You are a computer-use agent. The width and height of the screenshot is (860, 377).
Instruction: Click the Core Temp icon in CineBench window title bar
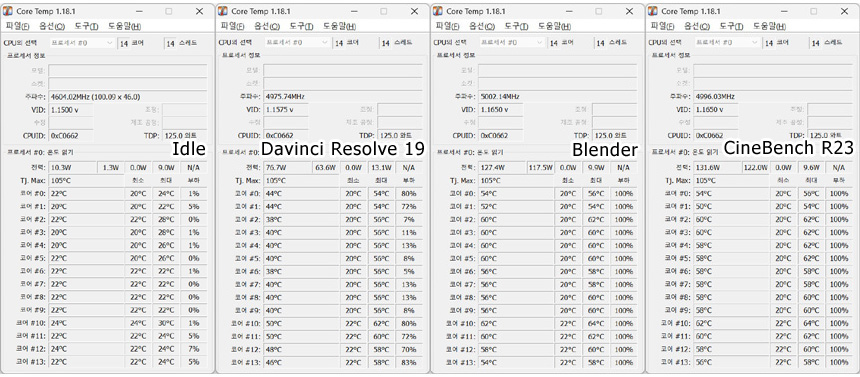tap(653, 12)
